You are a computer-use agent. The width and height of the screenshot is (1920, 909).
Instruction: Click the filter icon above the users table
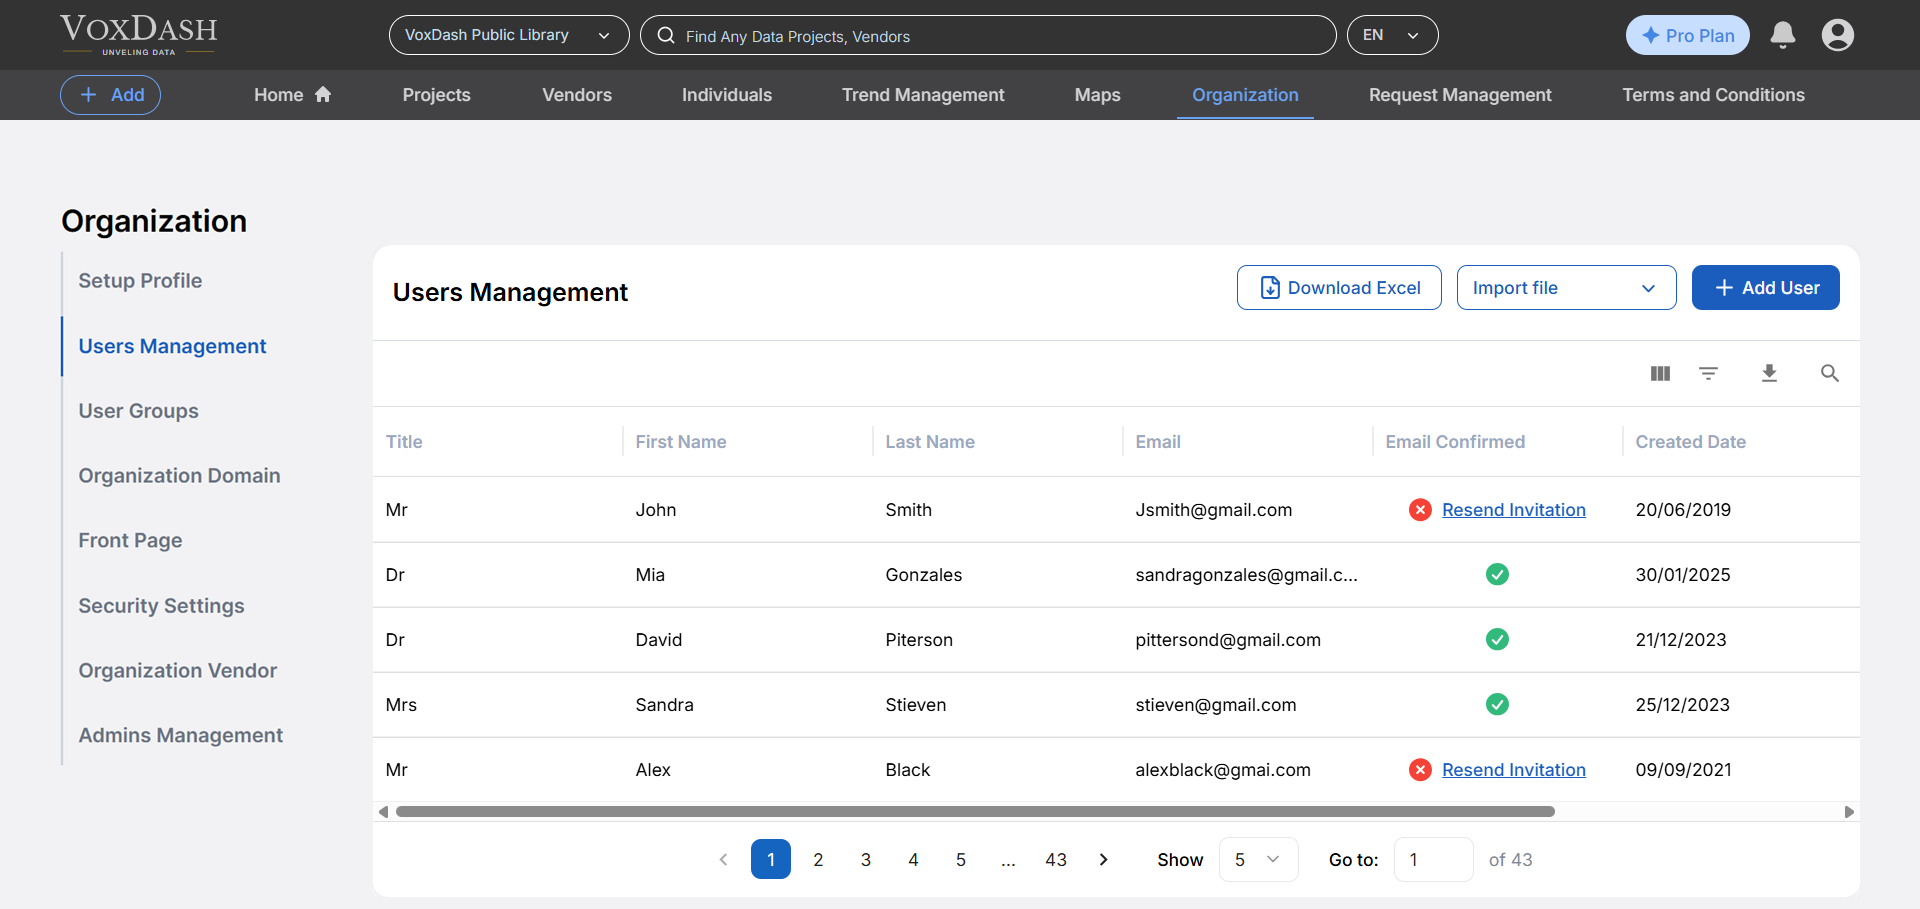1710,373
